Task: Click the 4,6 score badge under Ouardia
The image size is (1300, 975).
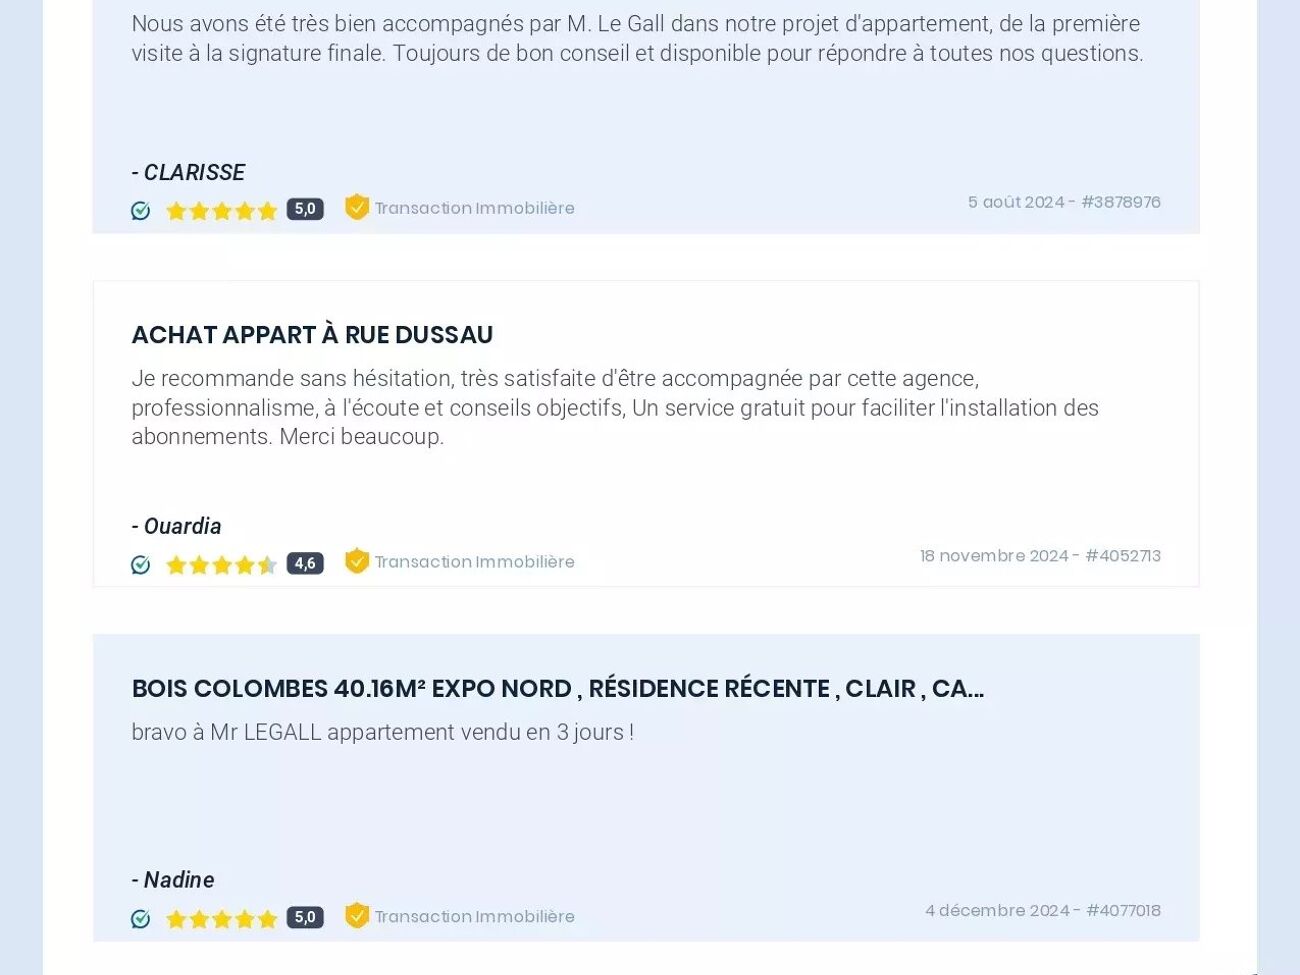Action: 305,564
